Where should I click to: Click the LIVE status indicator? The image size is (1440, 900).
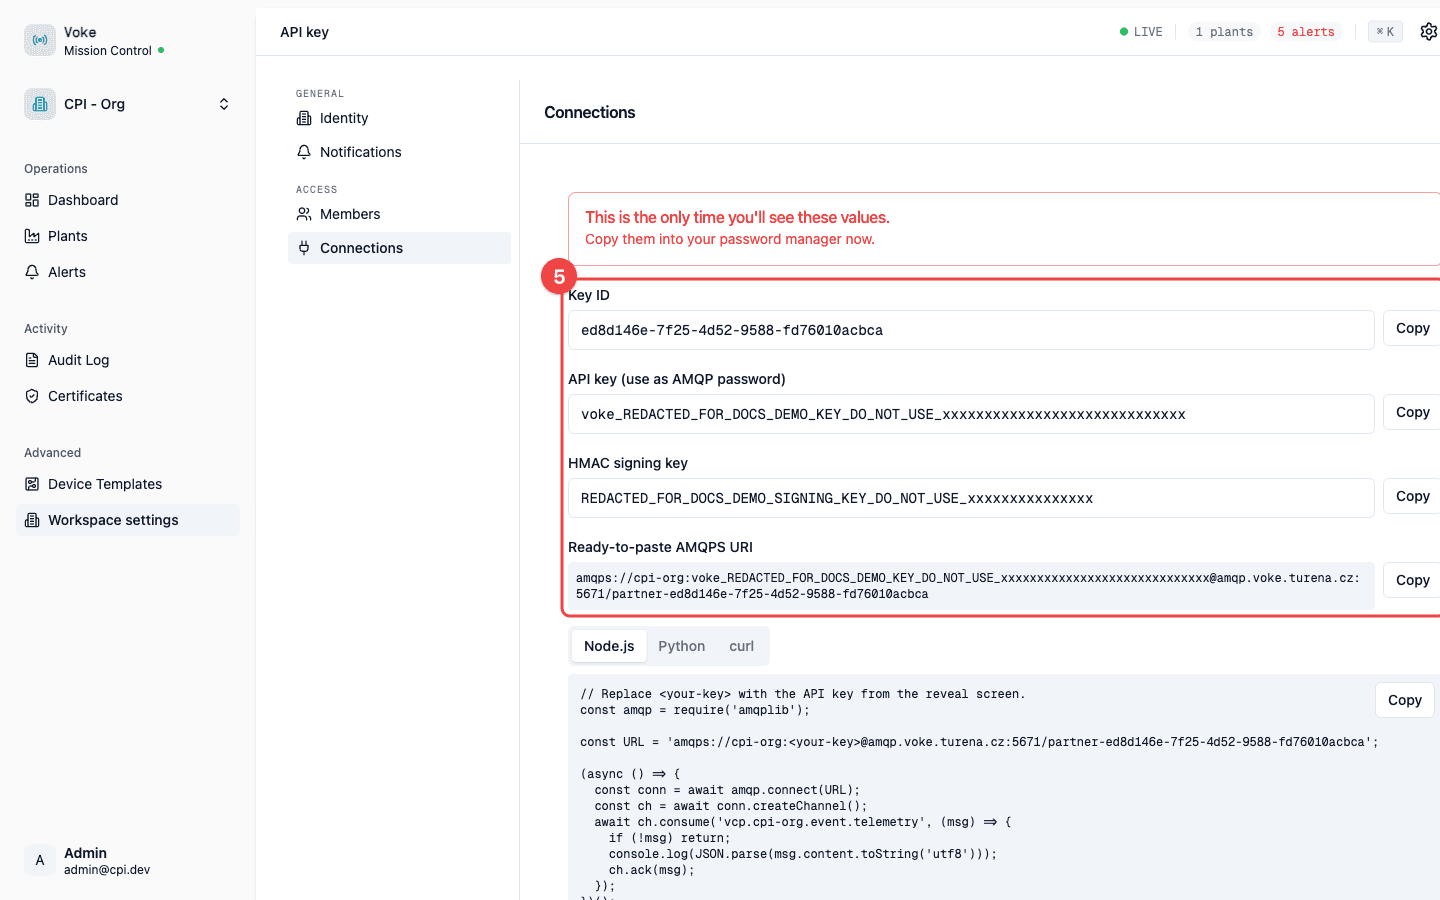coord(1141,32)
